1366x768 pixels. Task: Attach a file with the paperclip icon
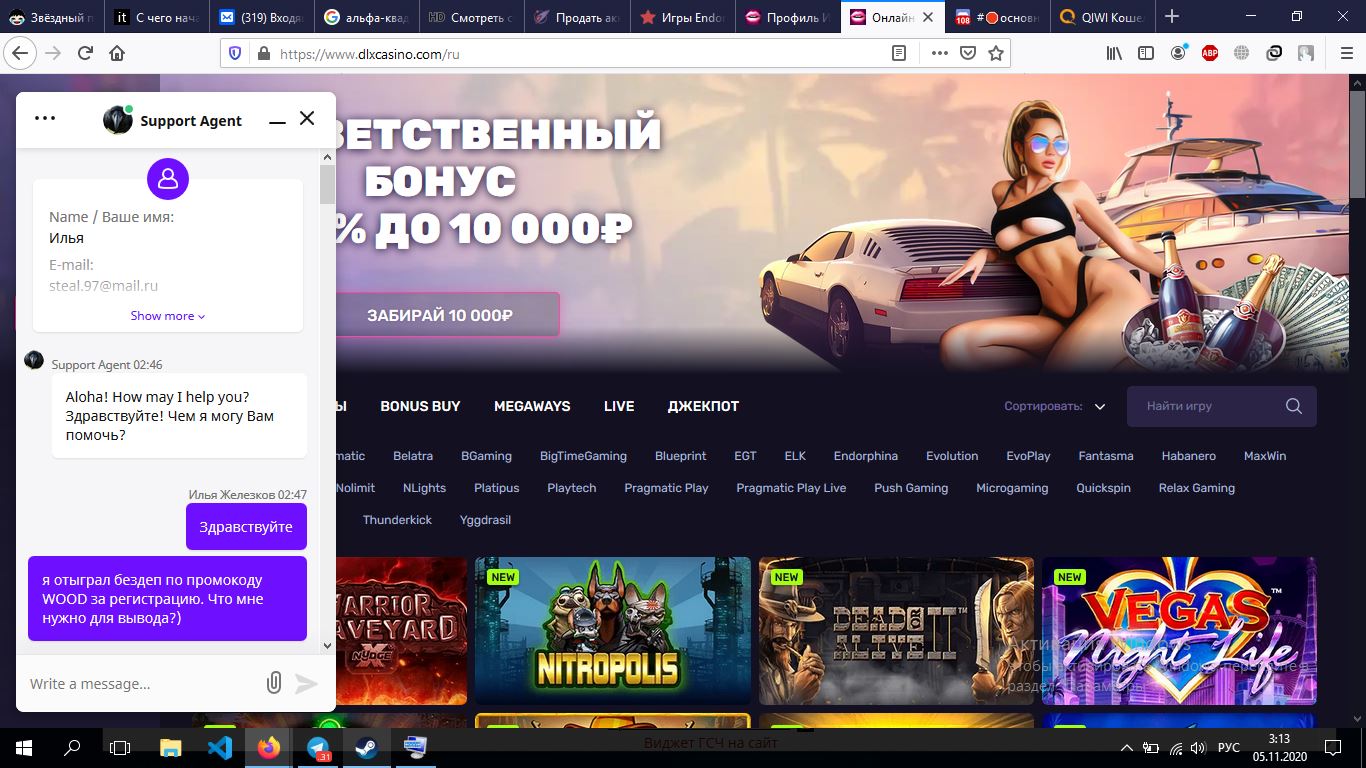click(273, 683)
